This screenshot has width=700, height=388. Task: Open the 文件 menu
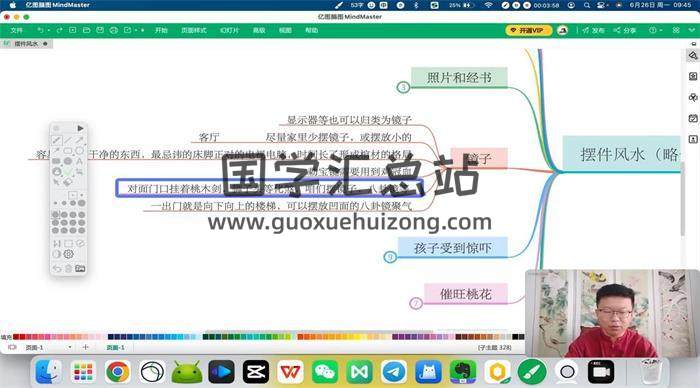[17, 30]
